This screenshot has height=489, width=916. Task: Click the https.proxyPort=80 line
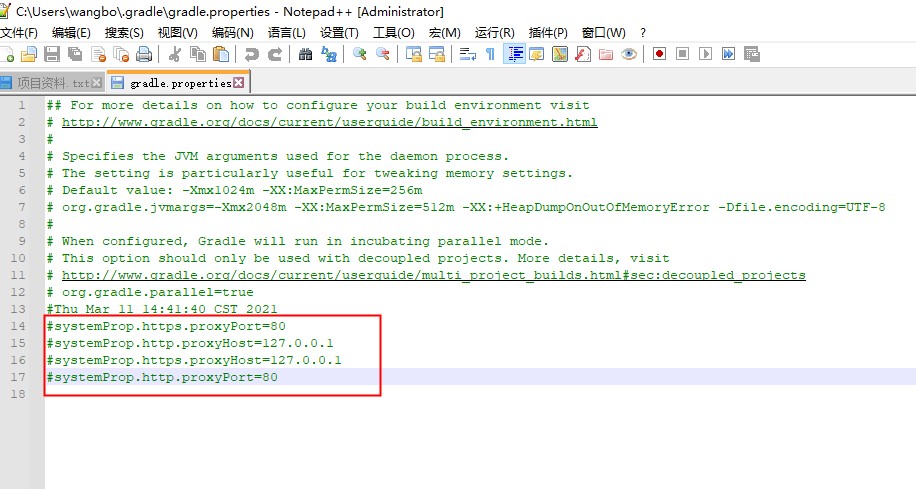[x=166, y=326]
